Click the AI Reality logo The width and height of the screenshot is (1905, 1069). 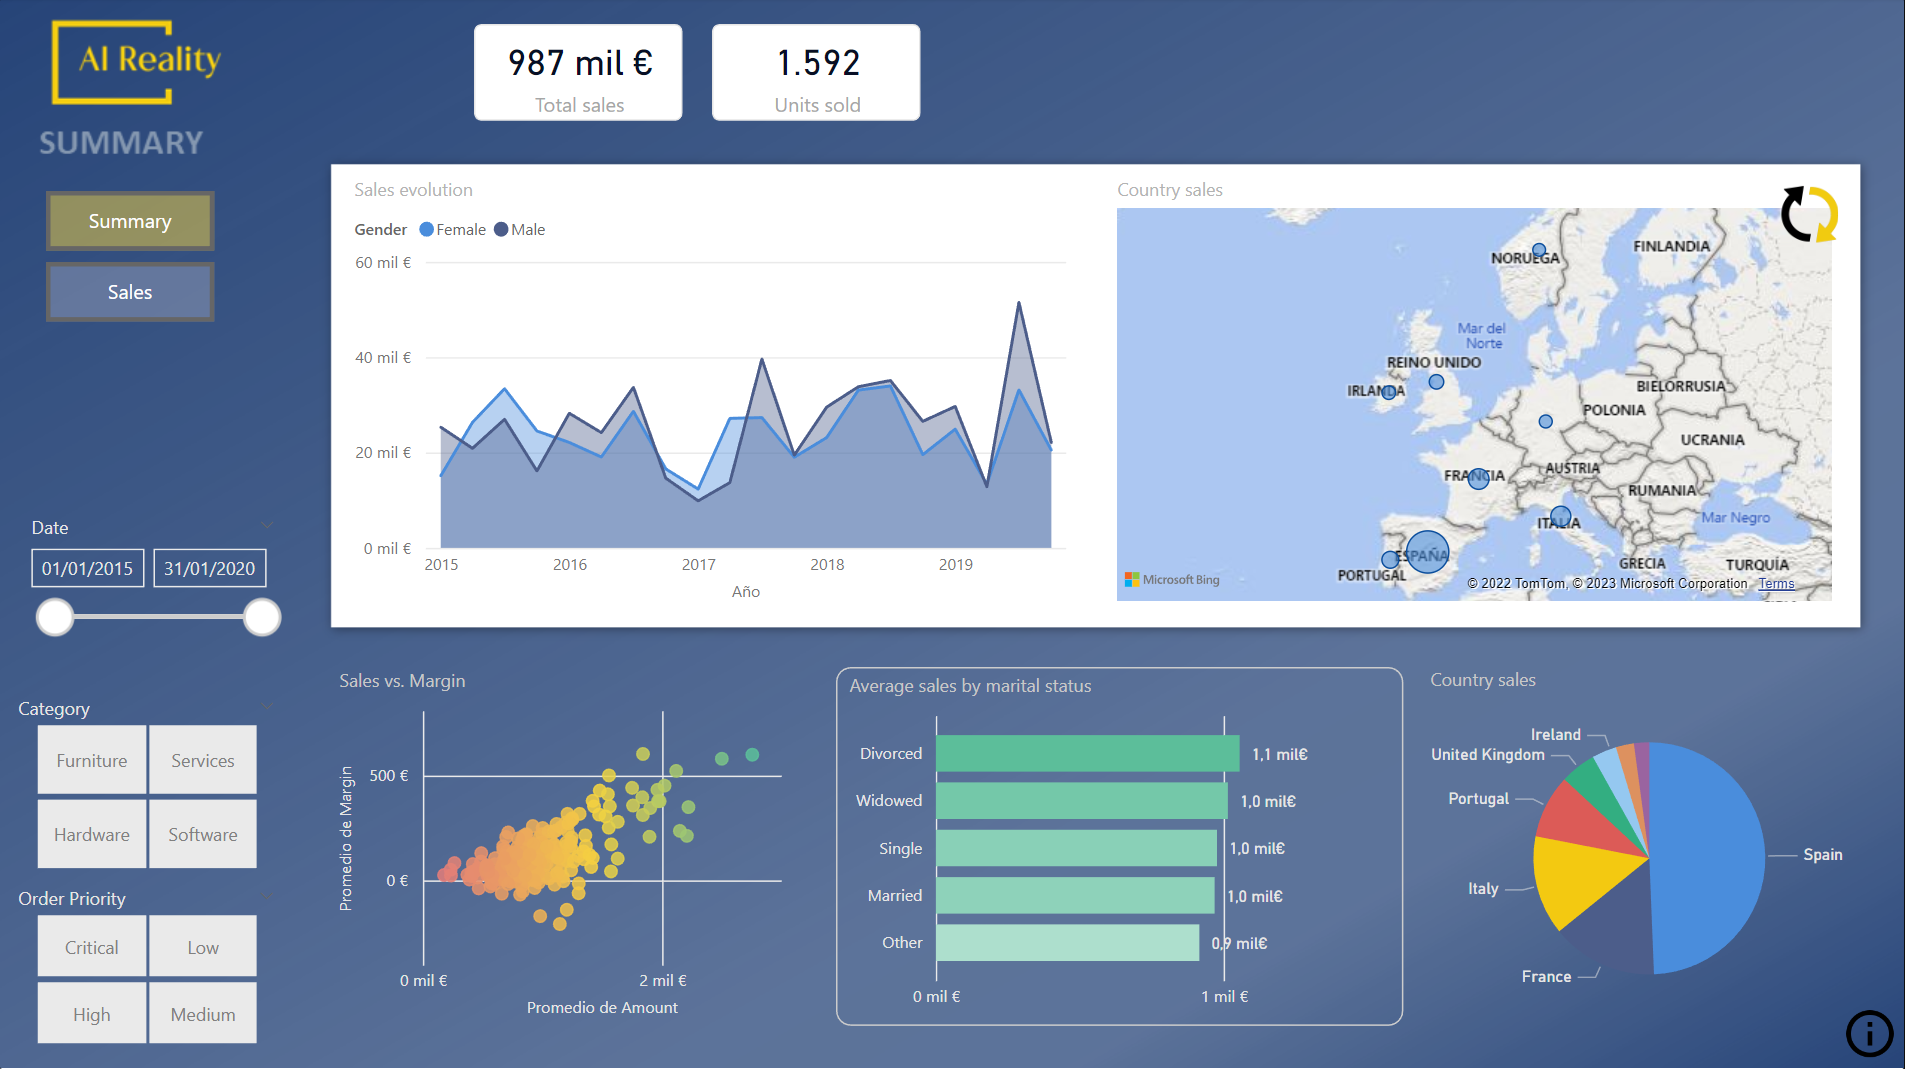[136, 62]
